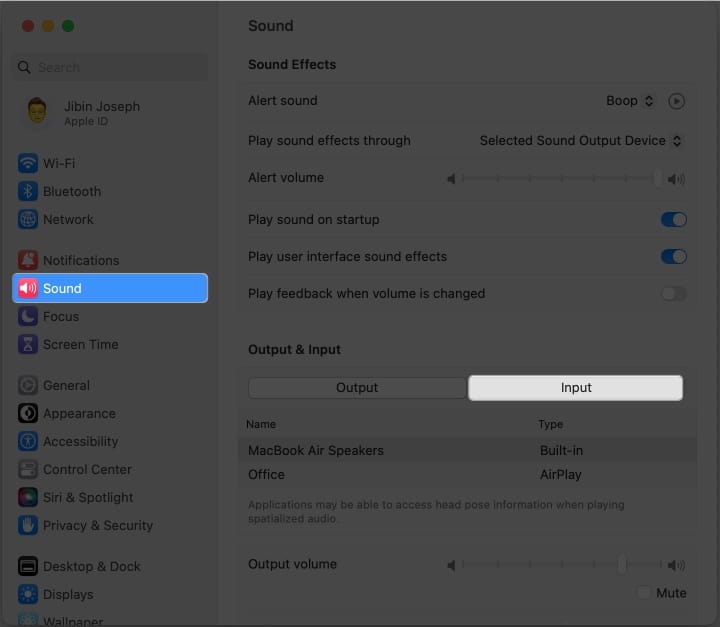
Task: Open the Bluetooth icon in sidebar
Action: point(28,191)
